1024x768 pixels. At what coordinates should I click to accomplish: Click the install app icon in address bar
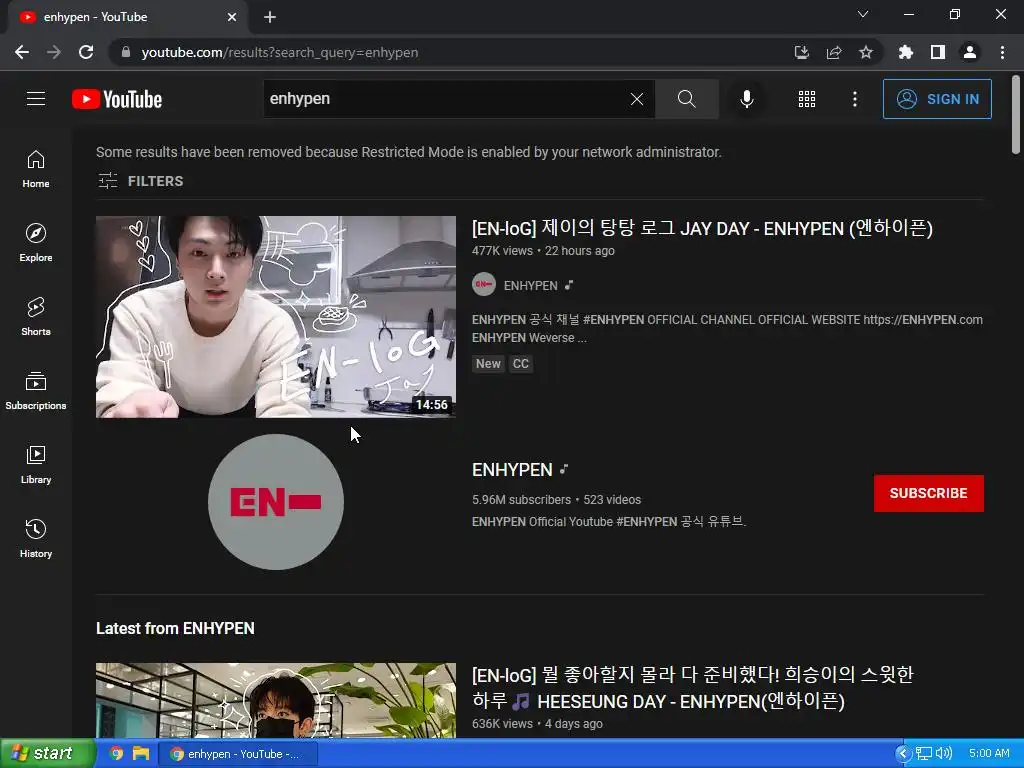pyautogui.click(x=801, y=52)
